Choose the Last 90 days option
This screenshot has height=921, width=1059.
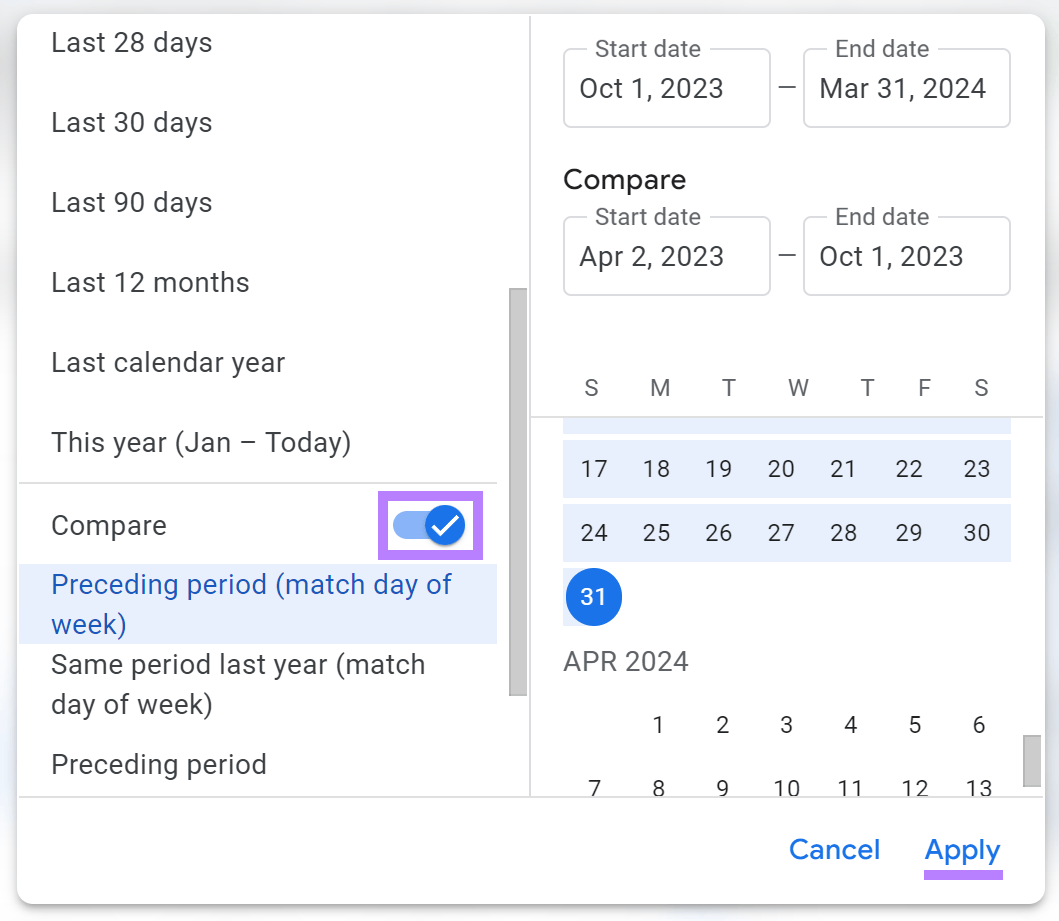click(131, 202)
